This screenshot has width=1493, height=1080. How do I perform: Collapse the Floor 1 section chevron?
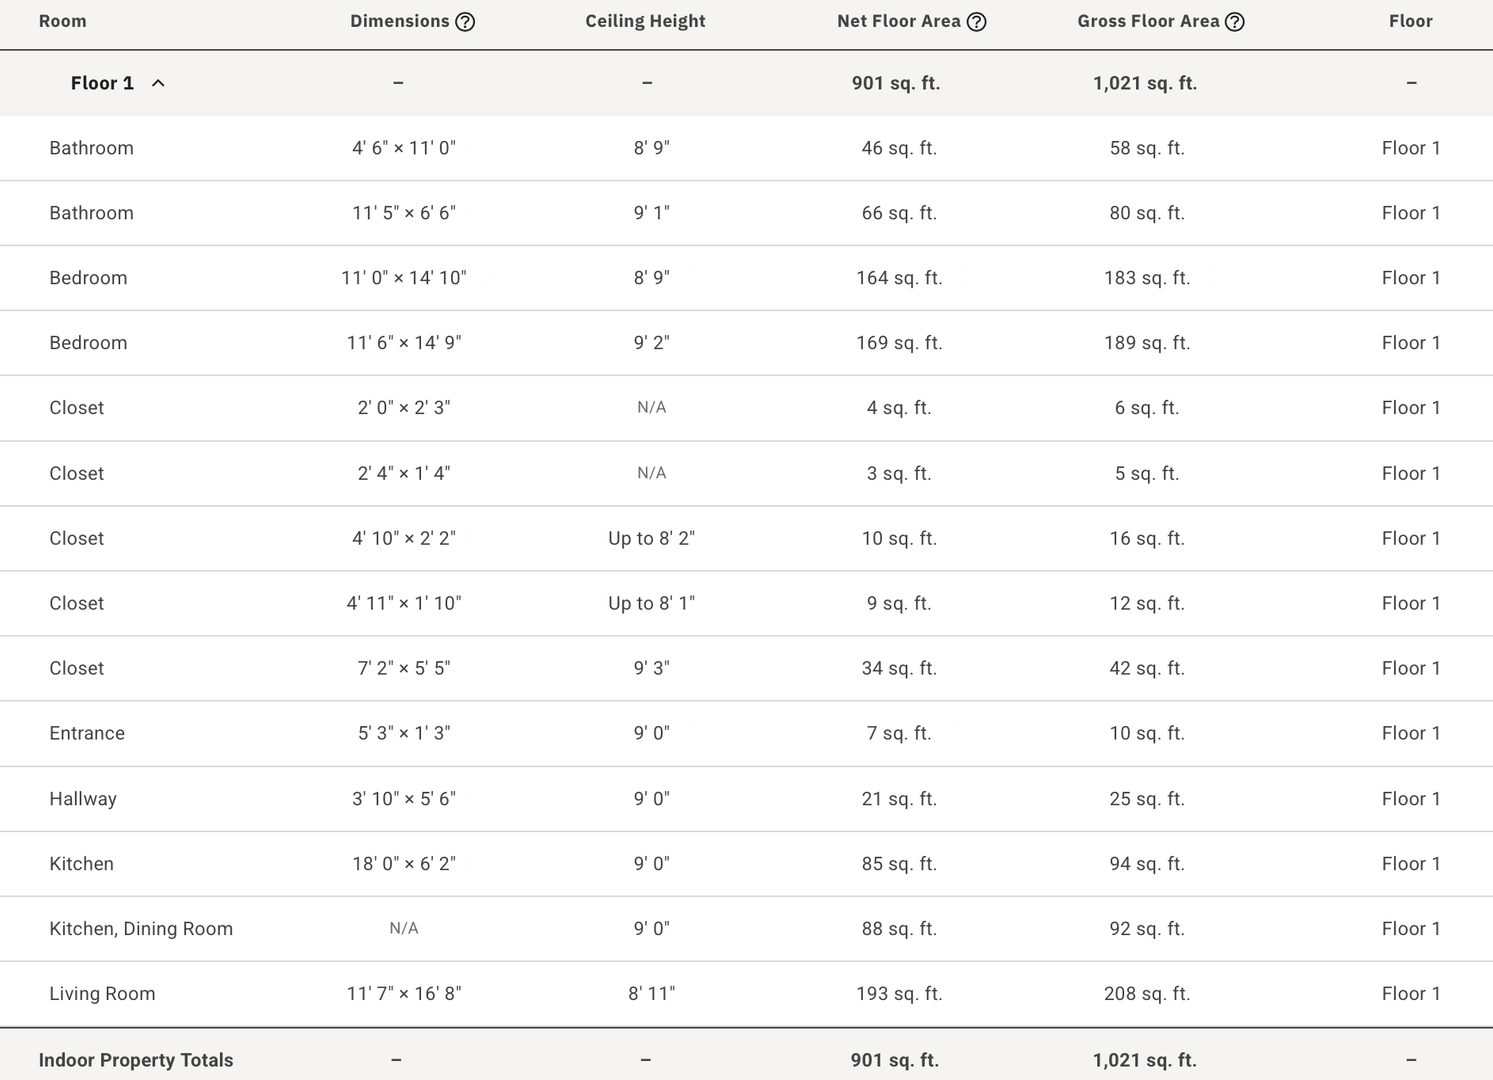coord(158,83)
